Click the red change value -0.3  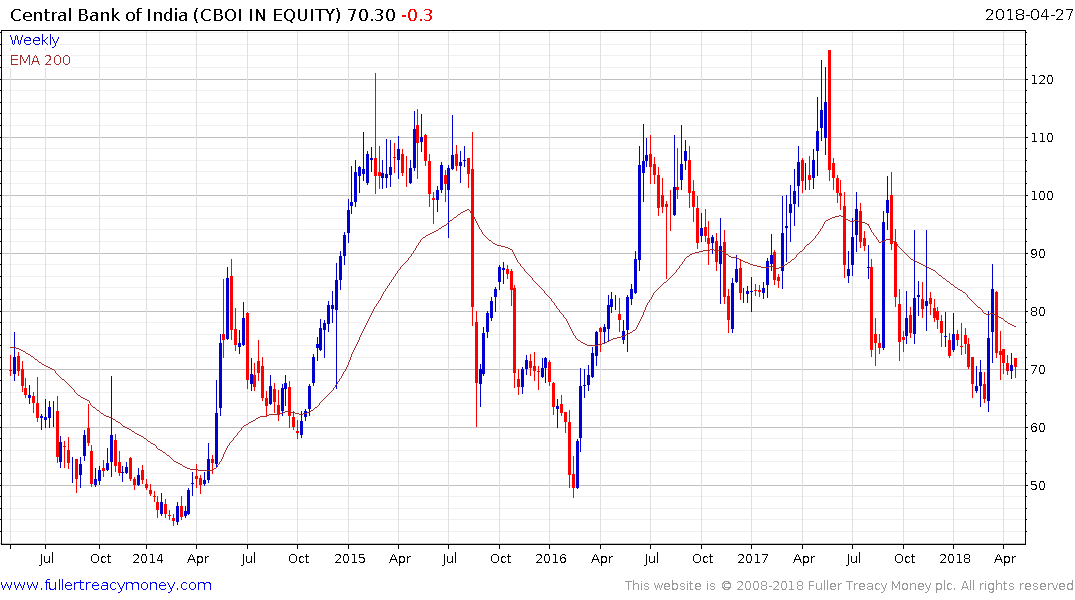(417, 15)
